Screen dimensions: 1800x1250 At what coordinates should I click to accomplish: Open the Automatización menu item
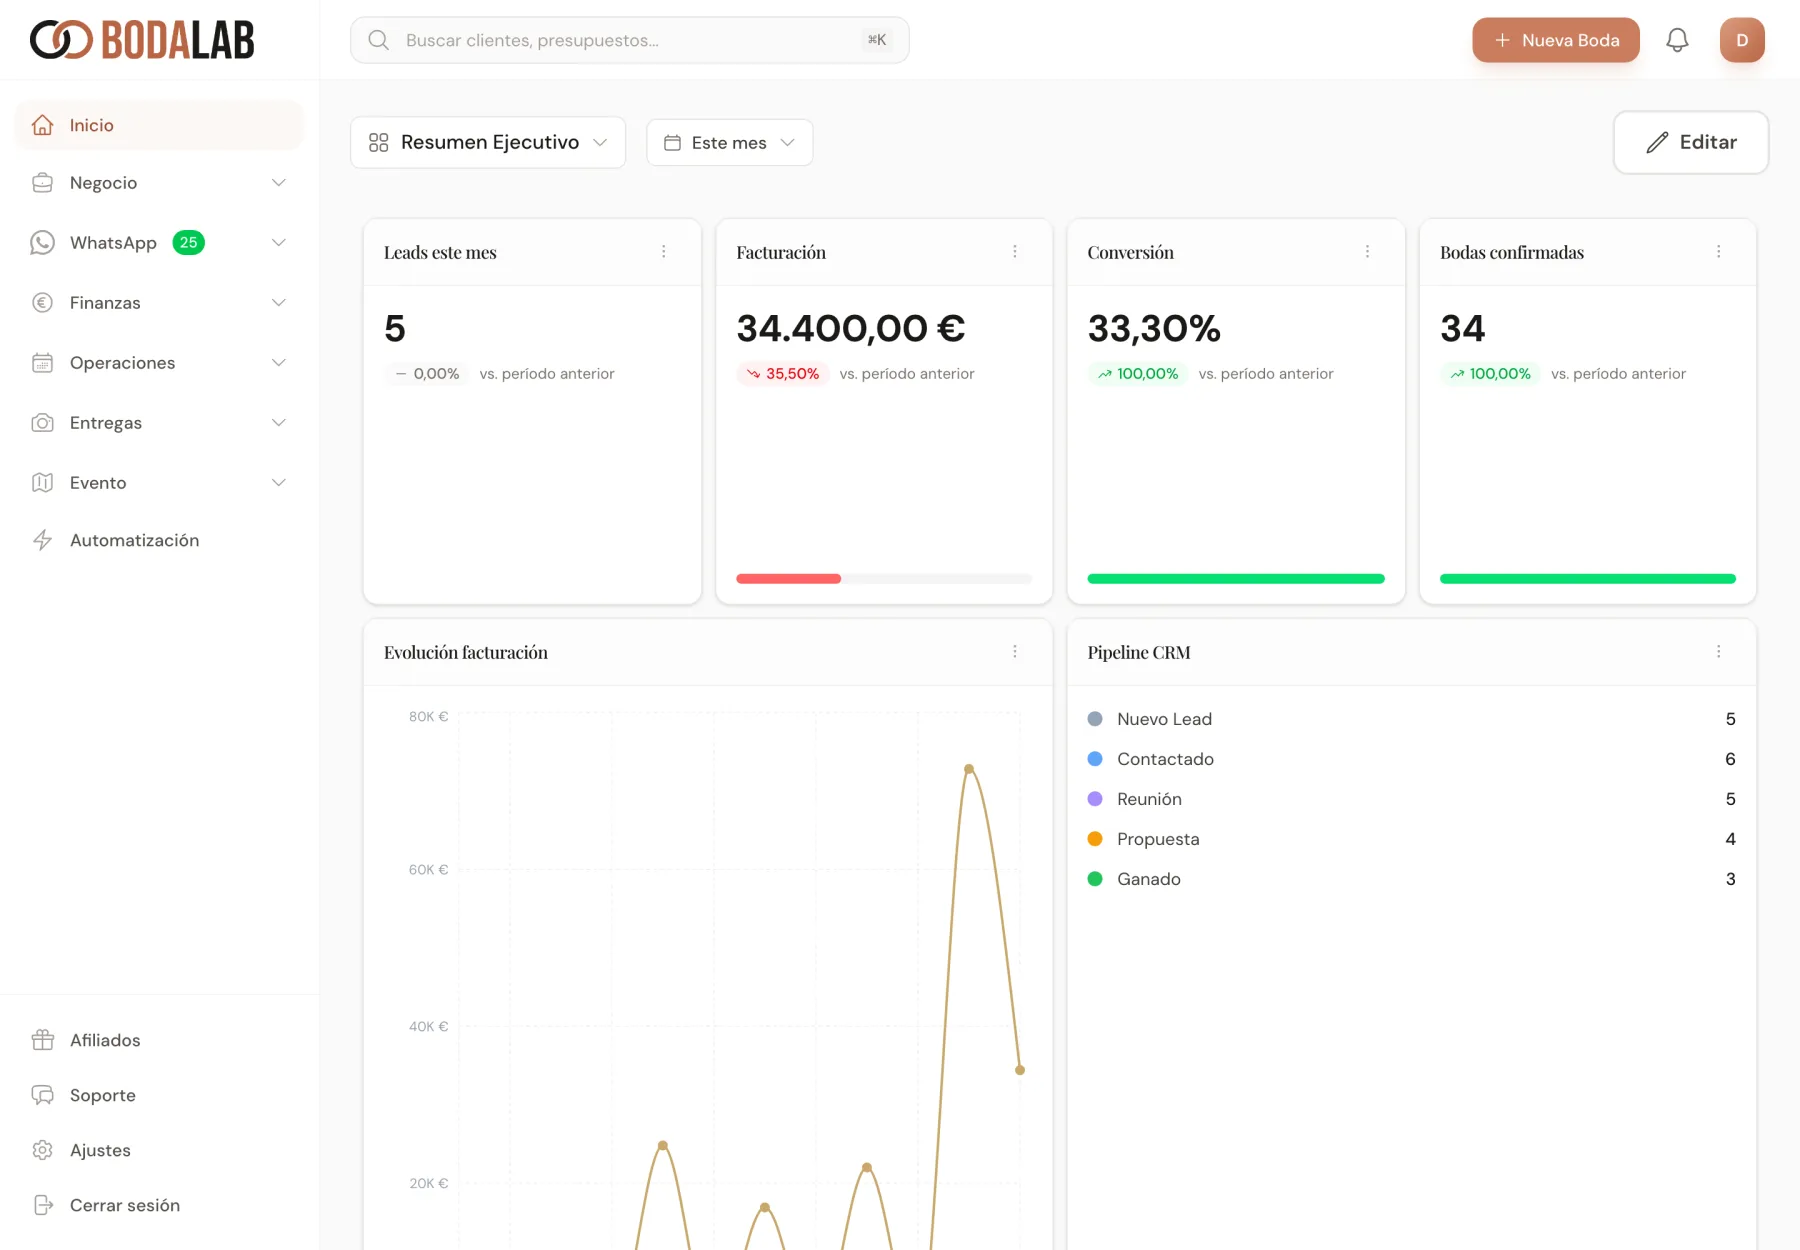coord(159,540)
